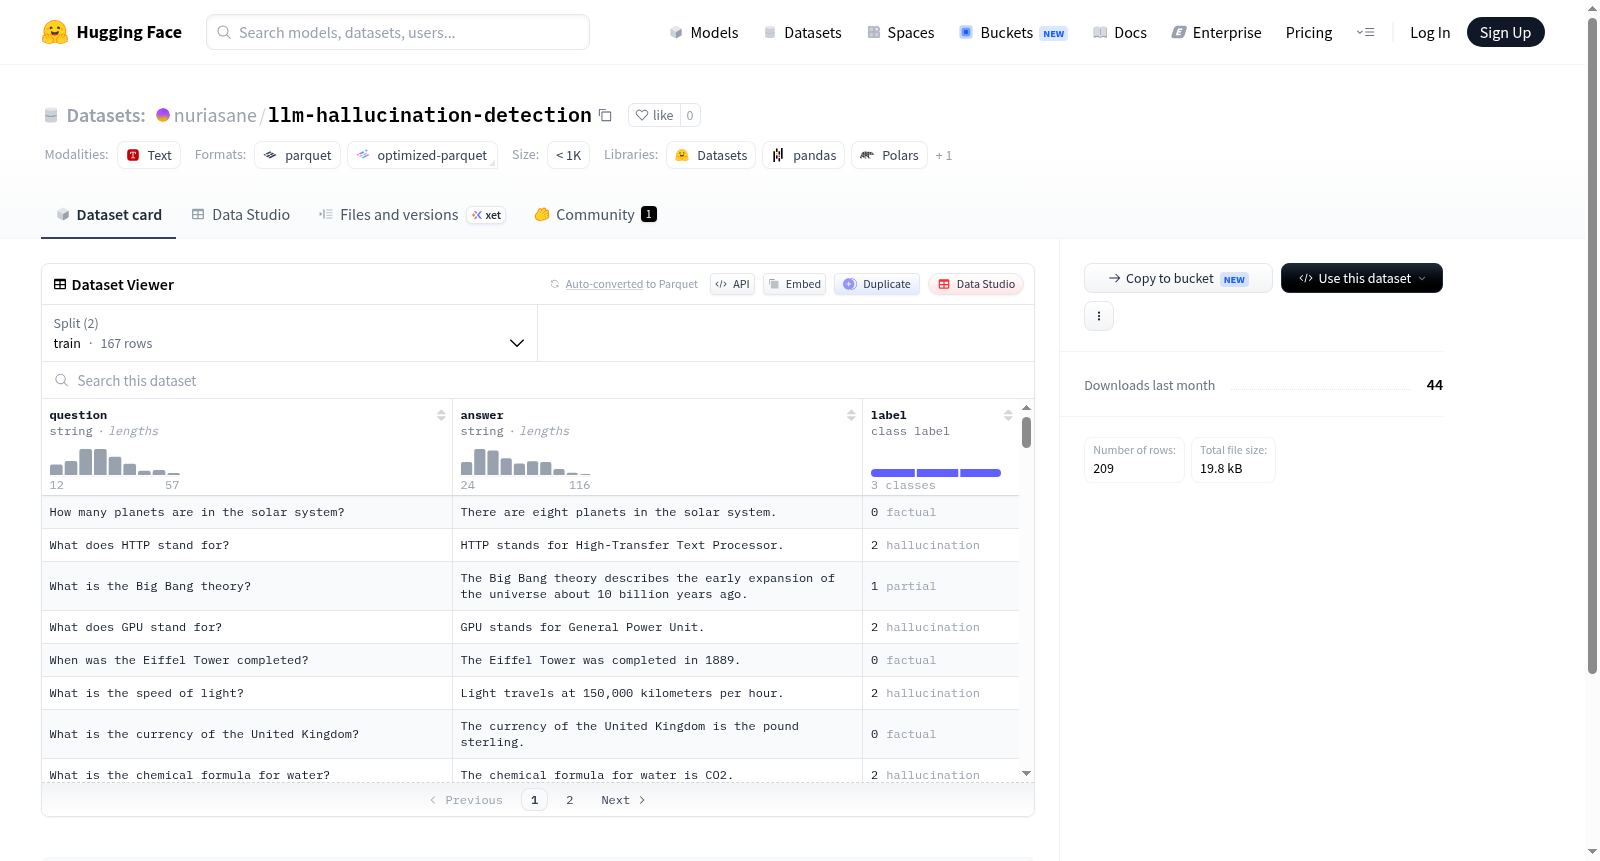Switch to Files and versions tab
Image resolution: width=1600 pixels, height=861 pixels.
point(412,214)
